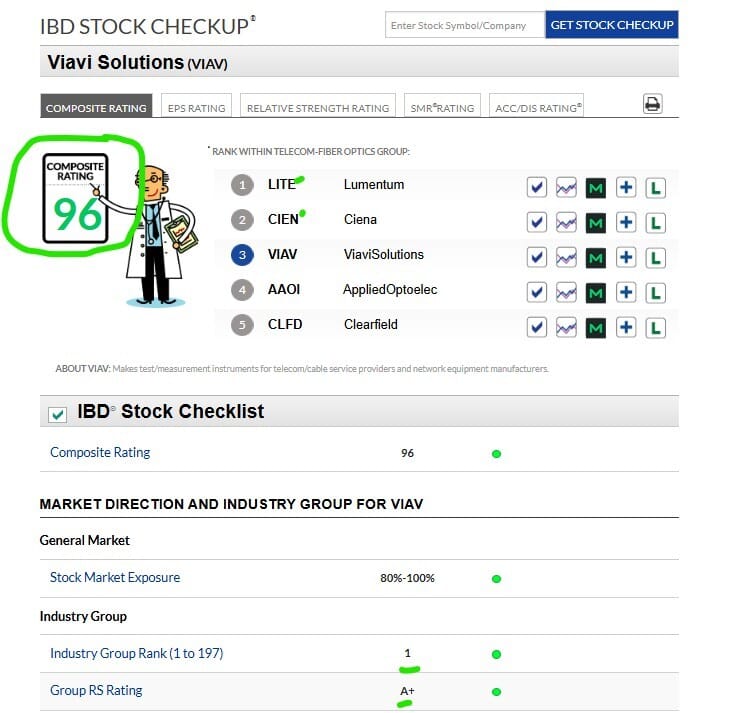Open the chart icon for ViaviSolutions

tap(566, 257)
